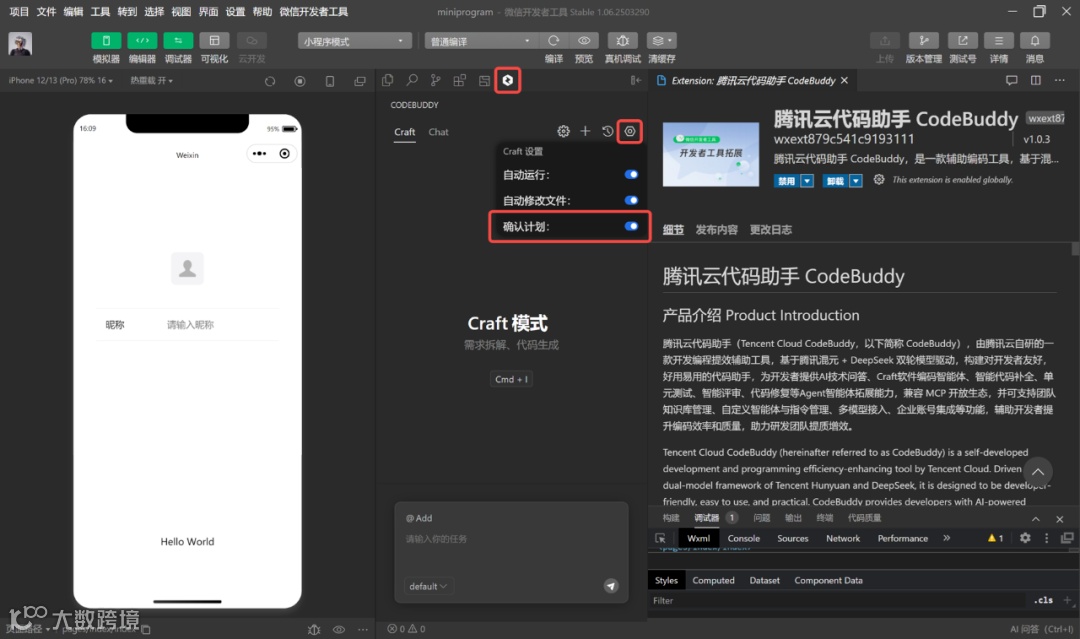Viewport: 1080px width, 639px height.
Task: Toggle the 自动修改文件 switch
Action: pyautogui.click(x=631, y=200)
